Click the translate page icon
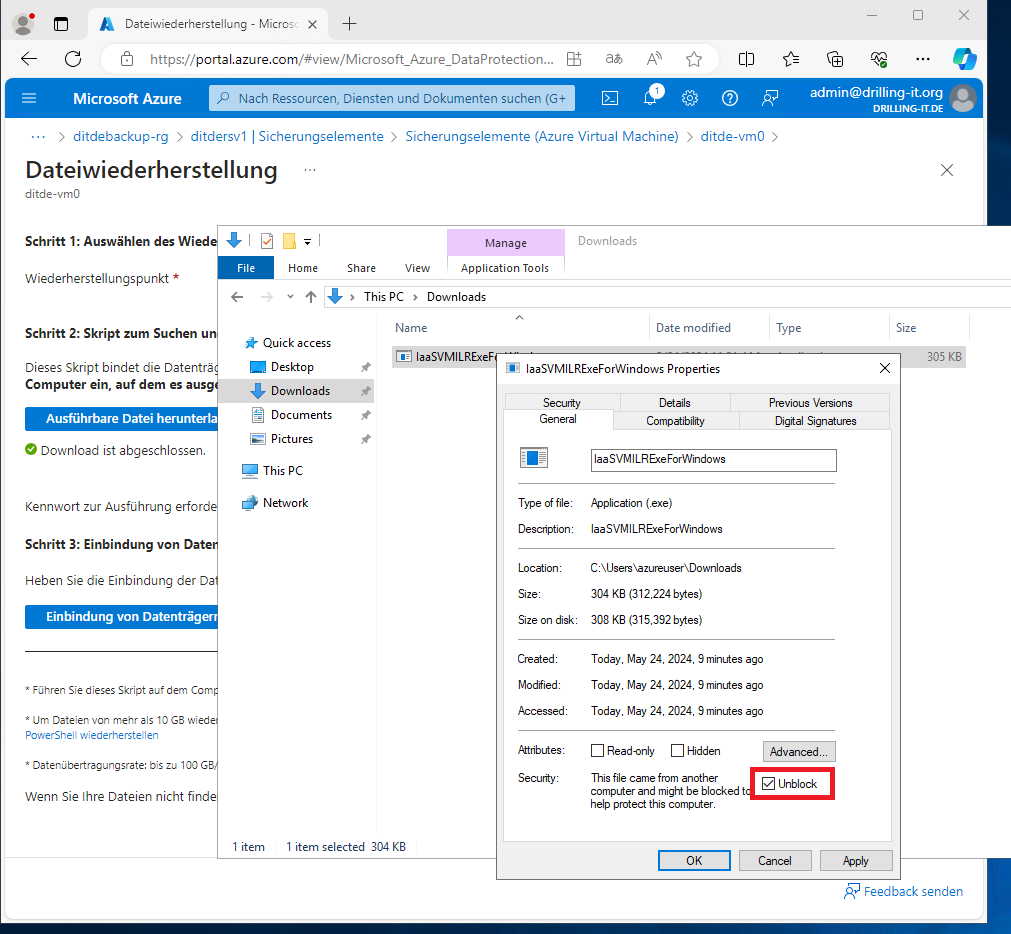 click(614, 59)
